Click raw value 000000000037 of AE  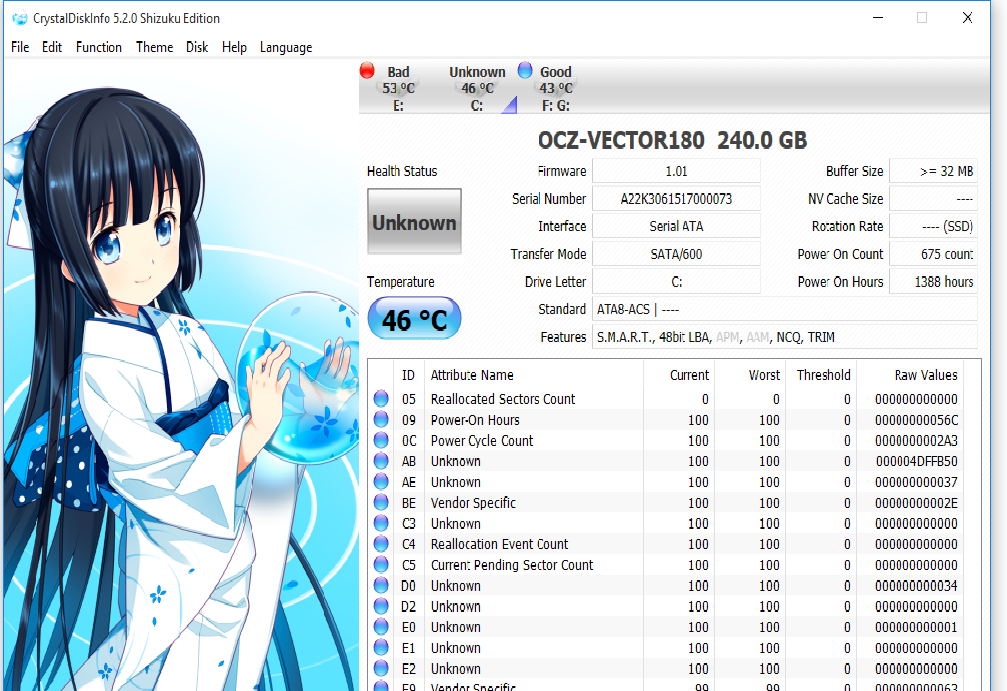click(916, 482)
